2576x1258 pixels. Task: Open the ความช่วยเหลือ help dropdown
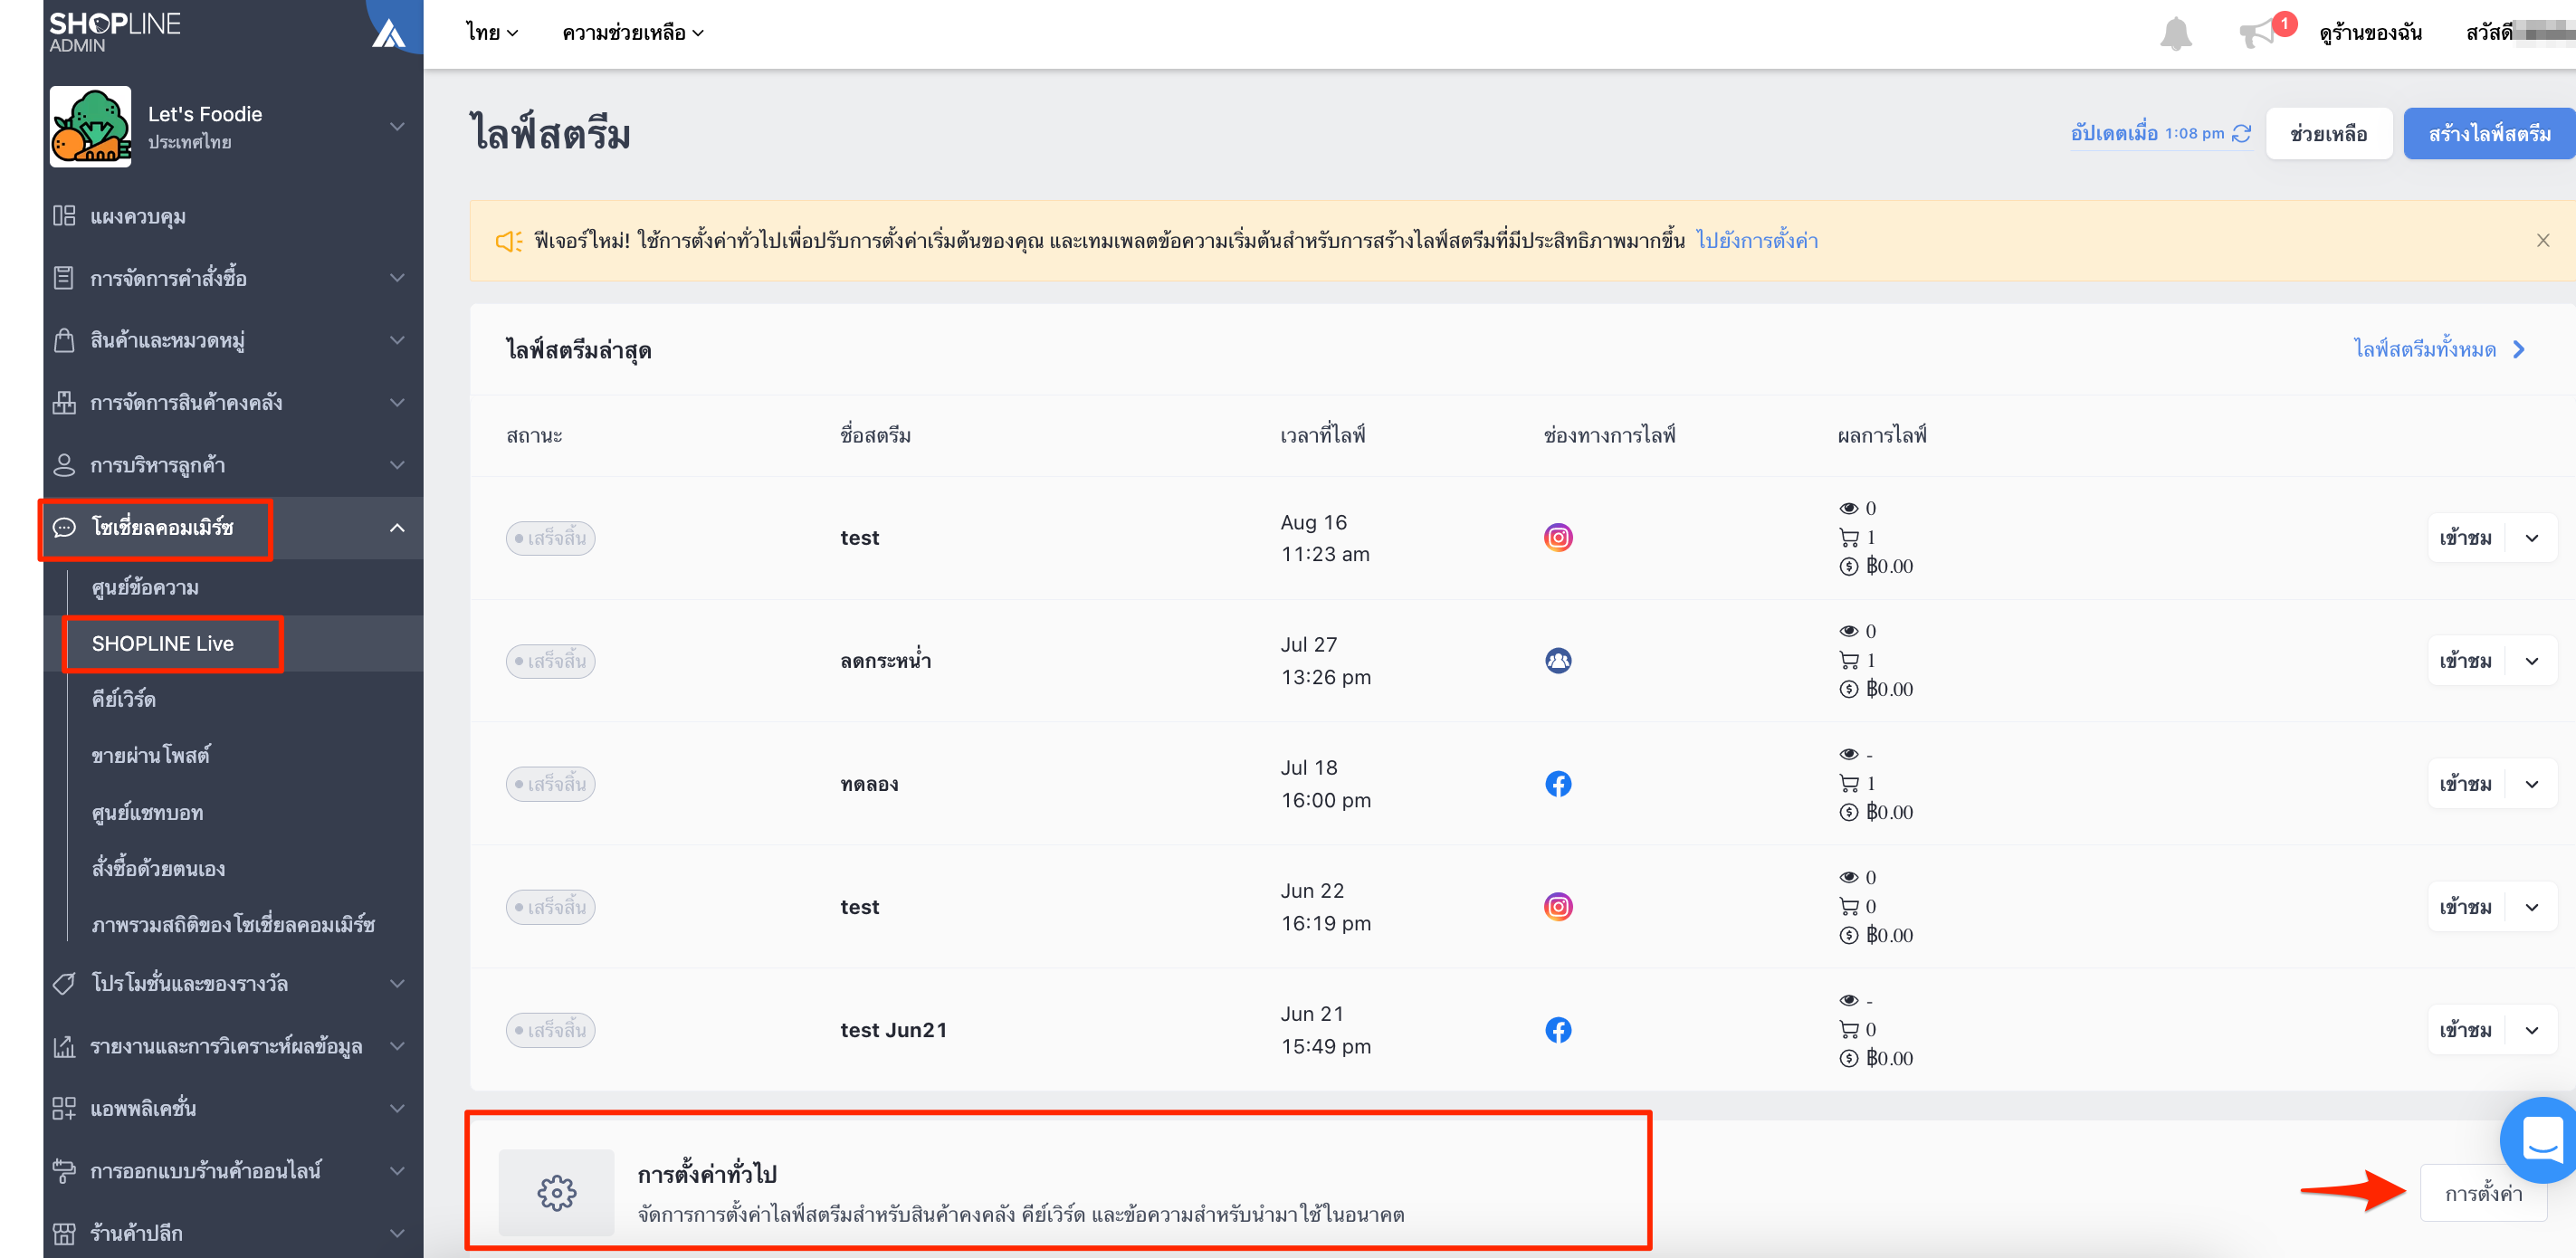(633, 33)
